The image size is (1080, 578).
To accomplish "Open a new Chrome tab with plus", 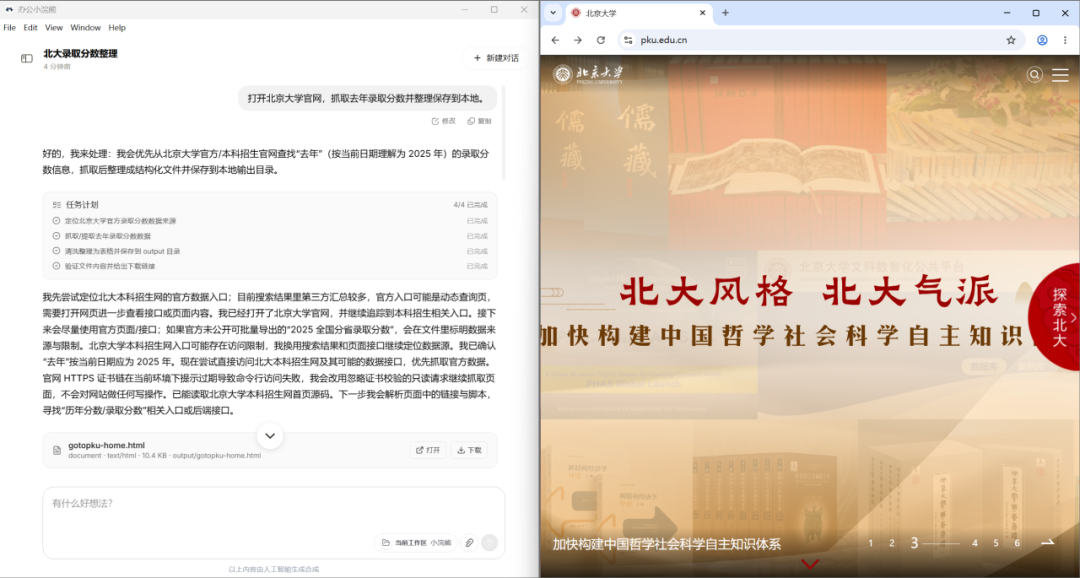I will 725,13.
